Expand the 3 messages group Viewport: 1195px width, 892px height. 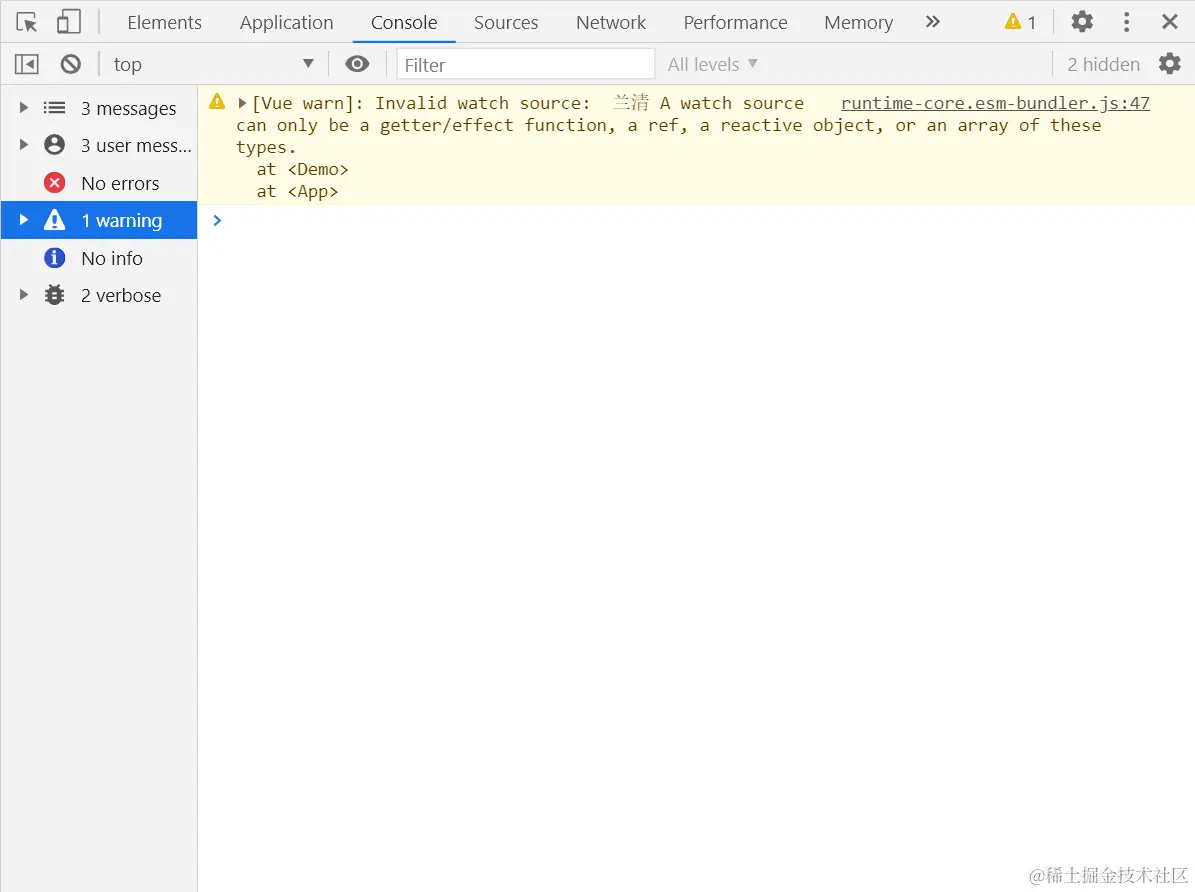24,107
